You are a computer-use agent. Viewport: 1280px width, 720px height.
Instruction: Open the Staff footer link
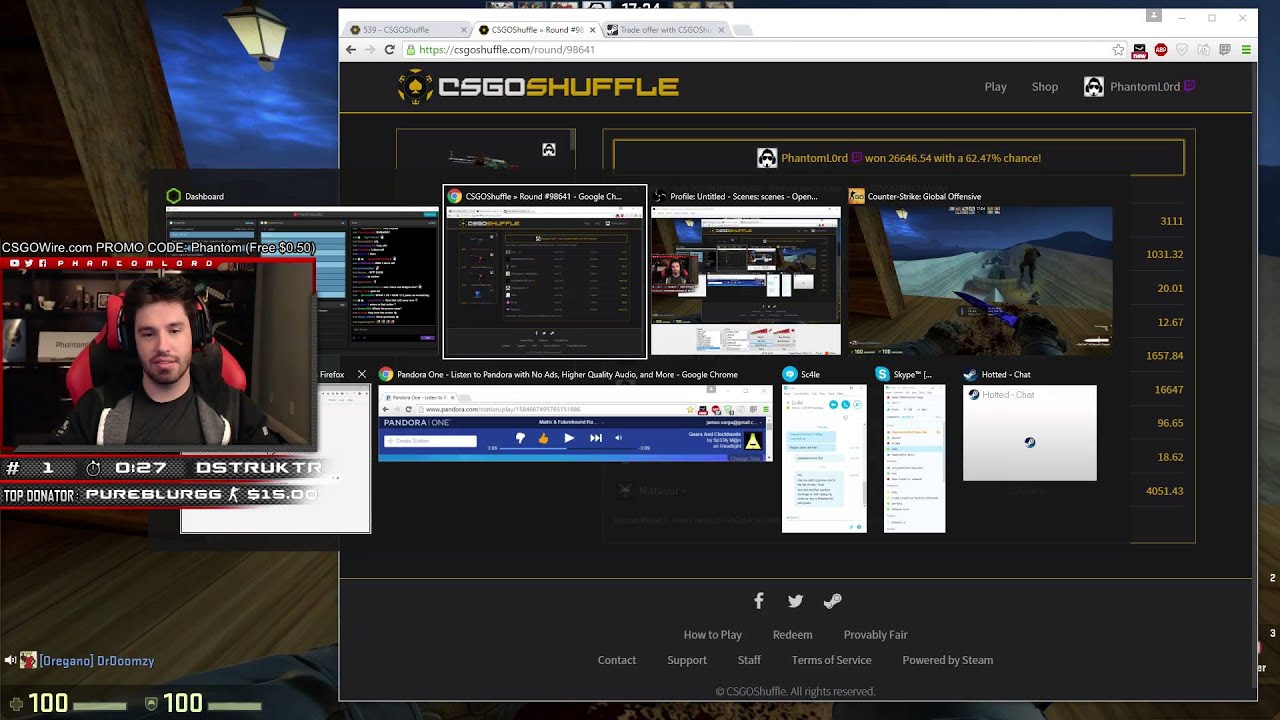click(749, 660)
